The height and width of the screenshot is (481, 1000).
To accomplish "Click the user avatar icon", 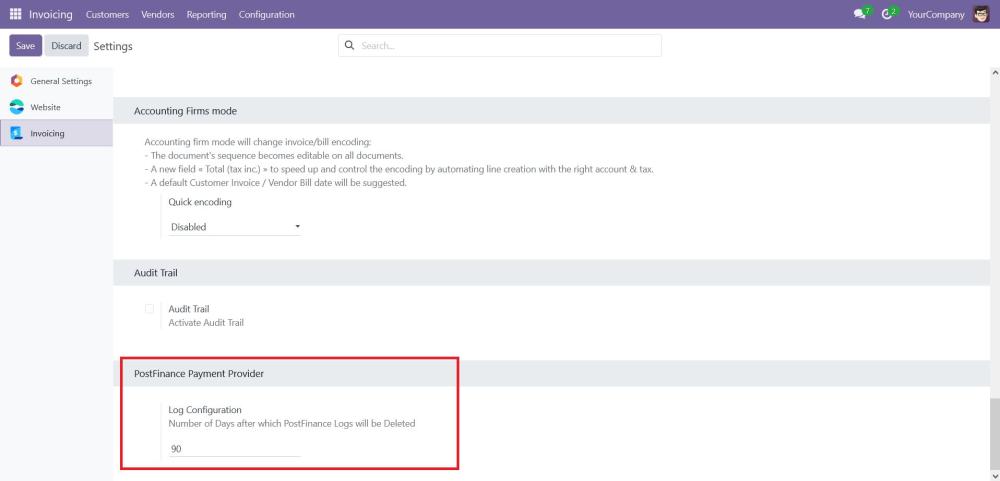I will 980,14.
